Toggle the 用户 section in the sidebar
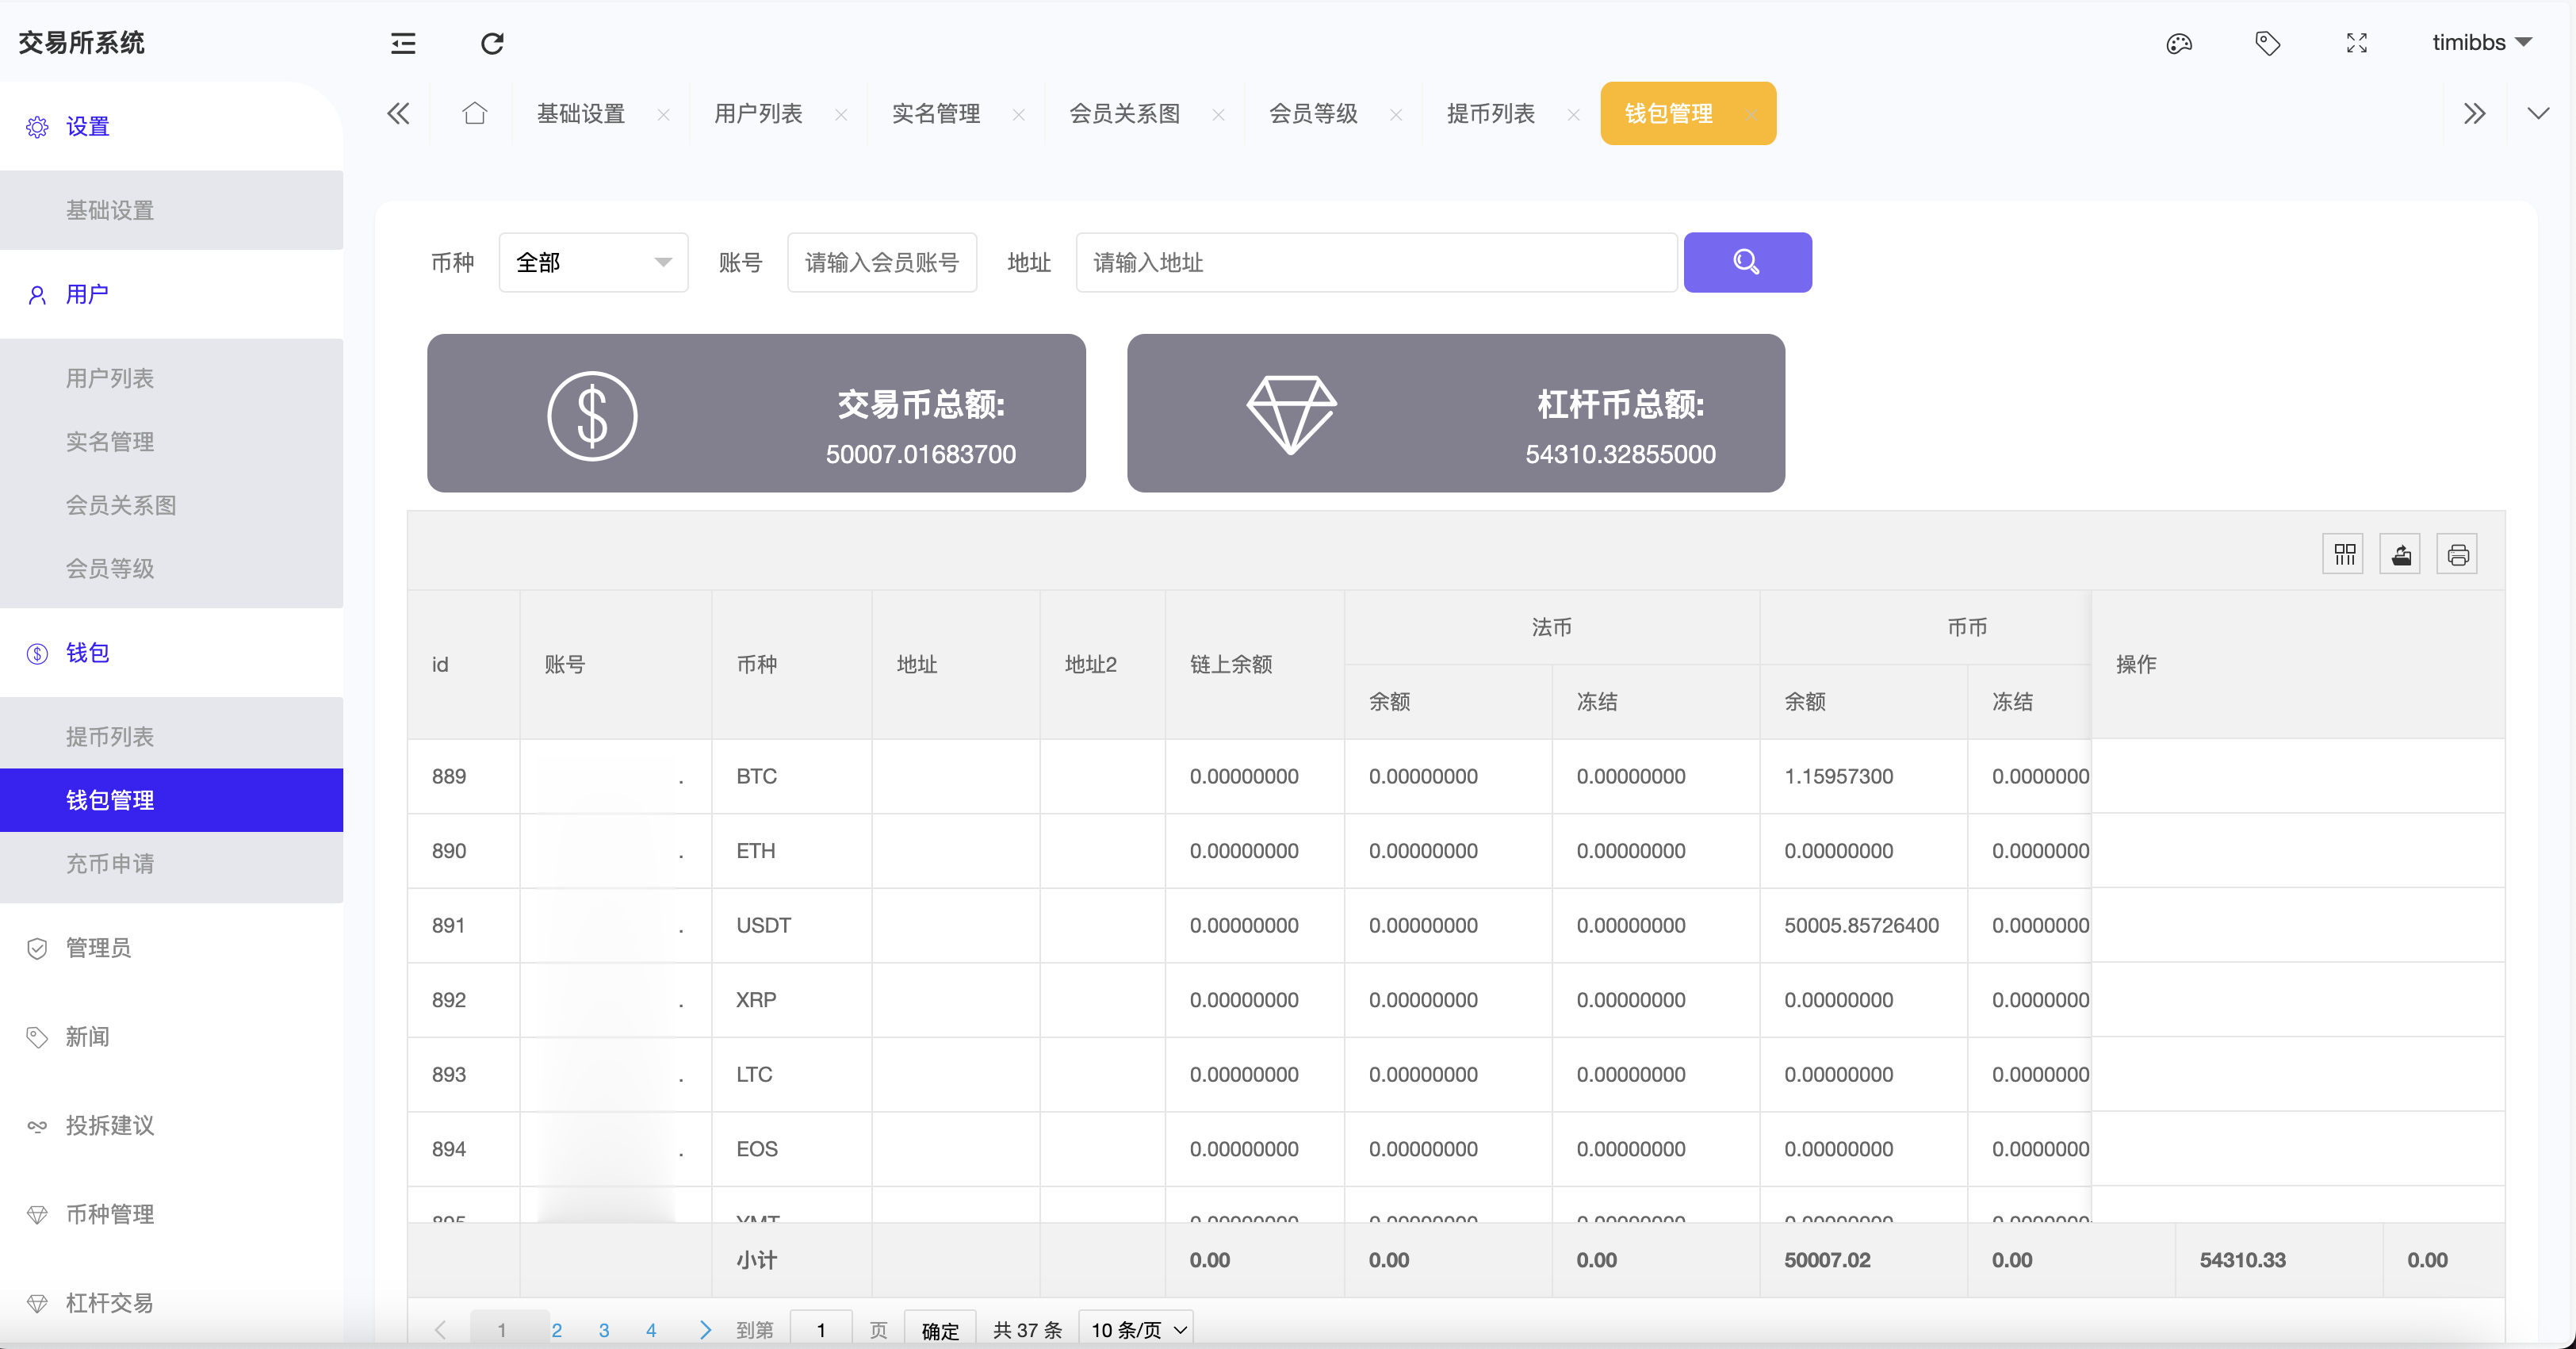2576x1349 pixels. coord(89,294)
